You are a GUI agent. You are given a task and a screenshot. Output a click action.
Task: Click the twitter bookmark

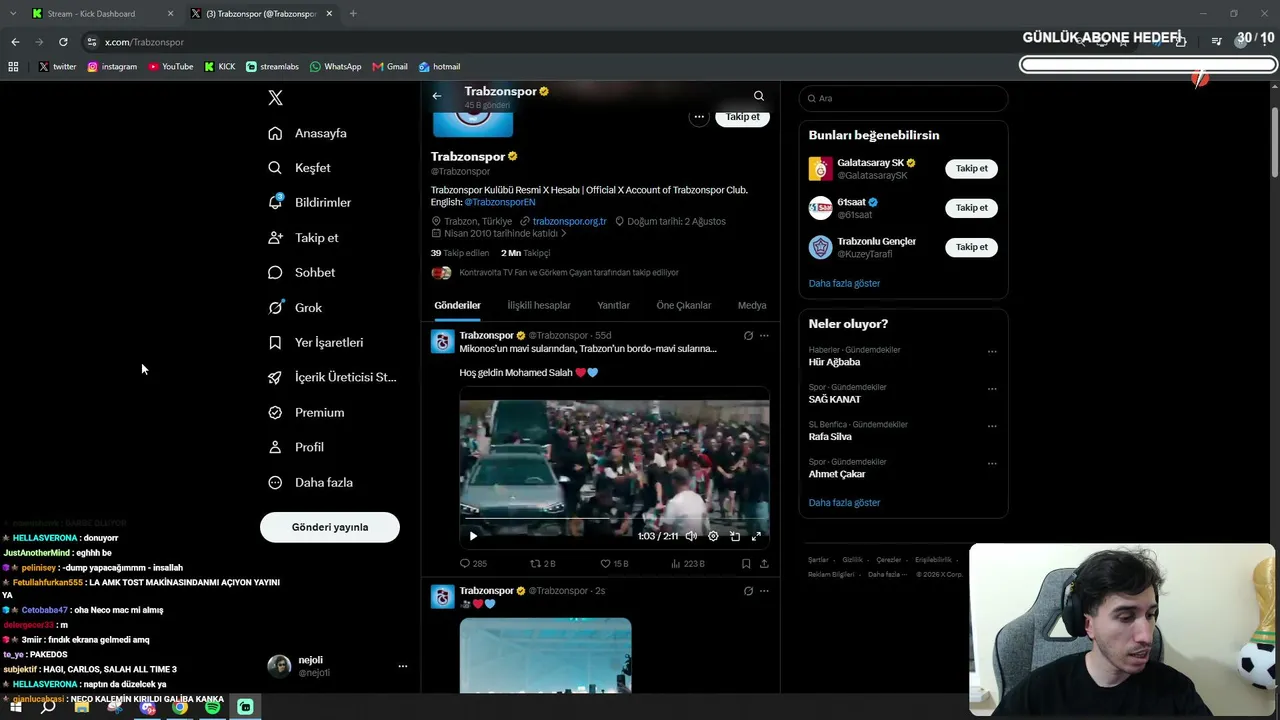[x=57, y=67]
